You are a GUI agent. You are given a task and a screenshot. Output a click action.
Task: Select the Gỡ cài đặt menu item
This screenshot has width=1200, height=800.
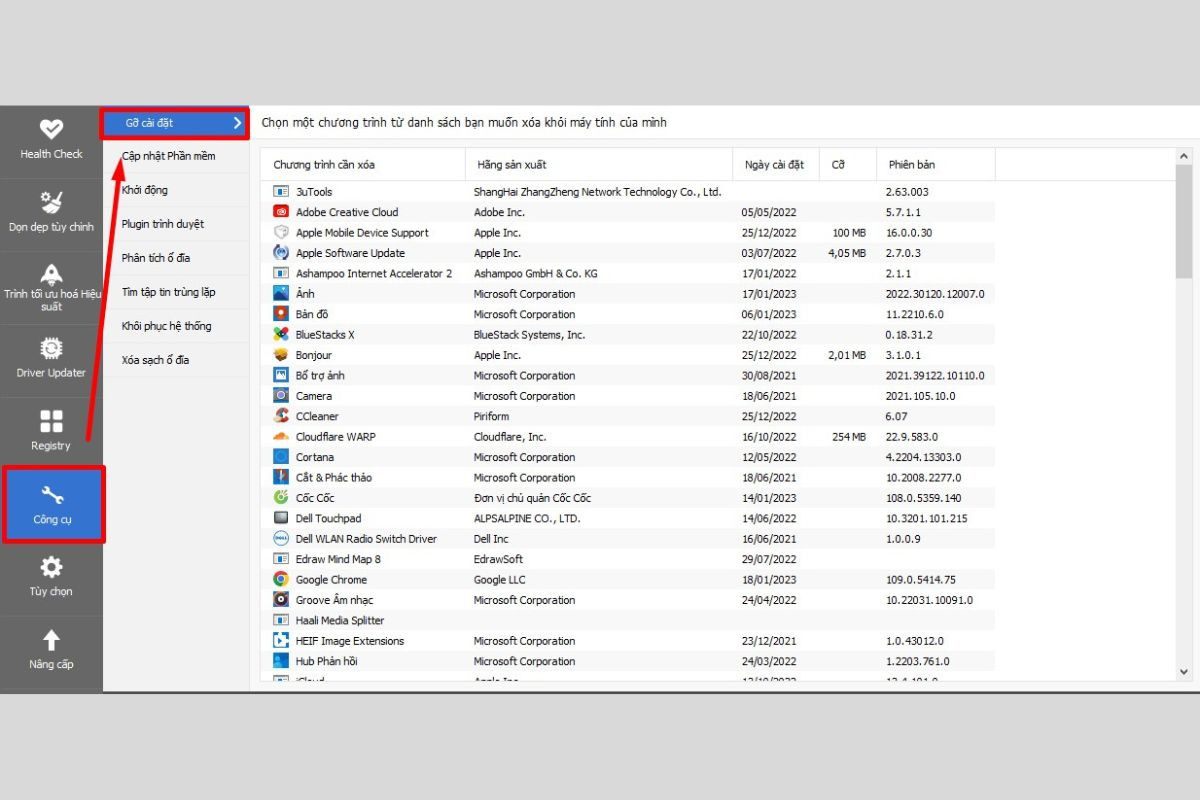pyautogui.click(x=174, y=123)
